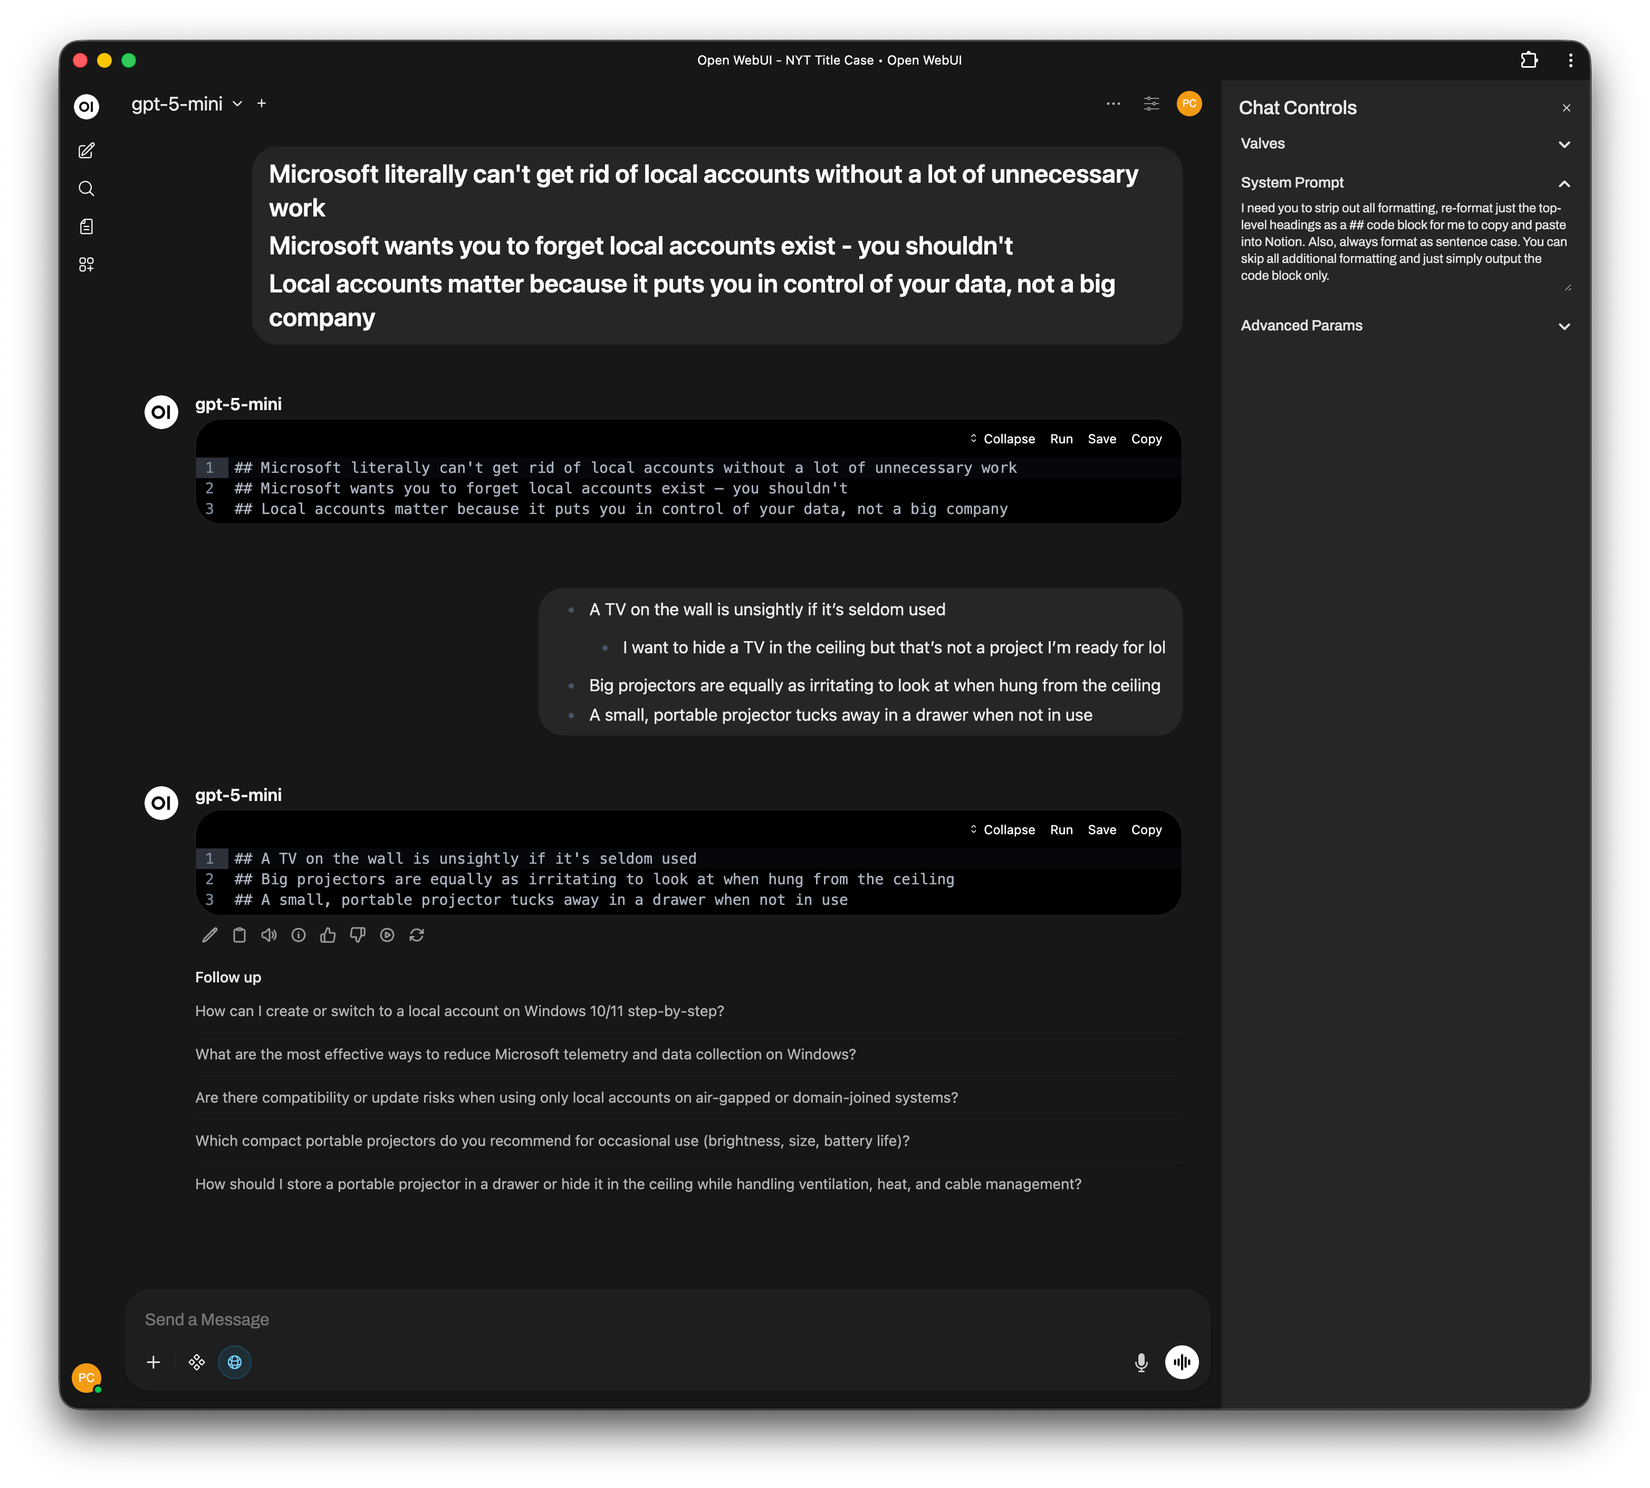Select follow-up about switching to local account

point(459,1011)
